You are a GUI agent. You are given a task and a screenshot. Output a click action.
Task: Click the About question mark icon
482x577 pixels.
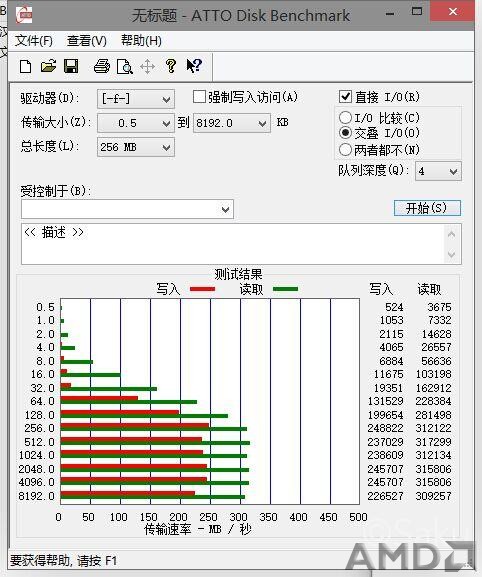pyautogui.click(x=171, y=67)
